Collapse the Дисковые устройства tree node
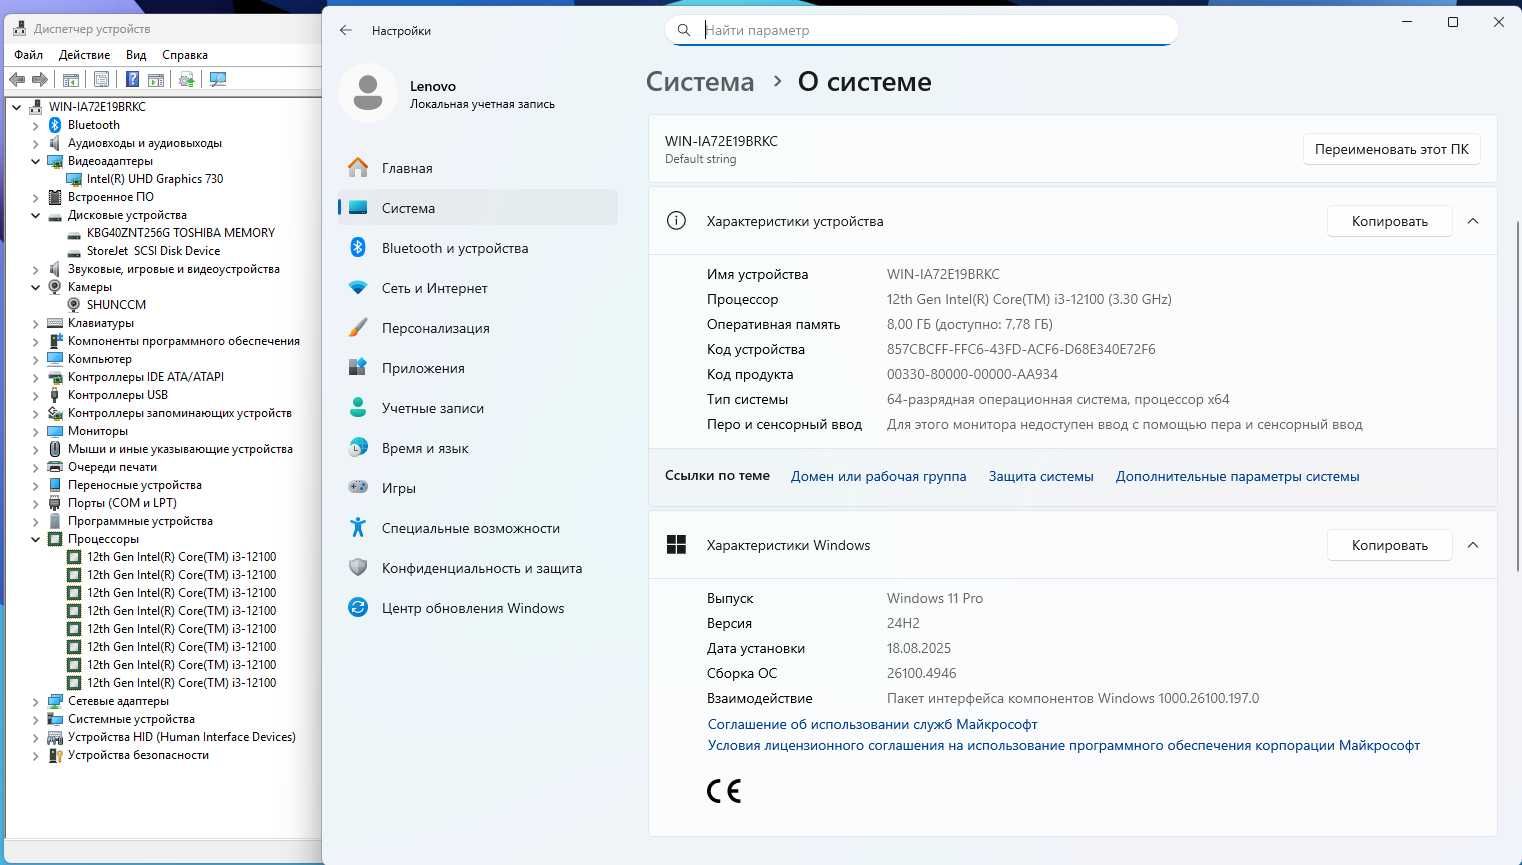Viewport: 1522px width, 865px height. [x=36, y=215]
